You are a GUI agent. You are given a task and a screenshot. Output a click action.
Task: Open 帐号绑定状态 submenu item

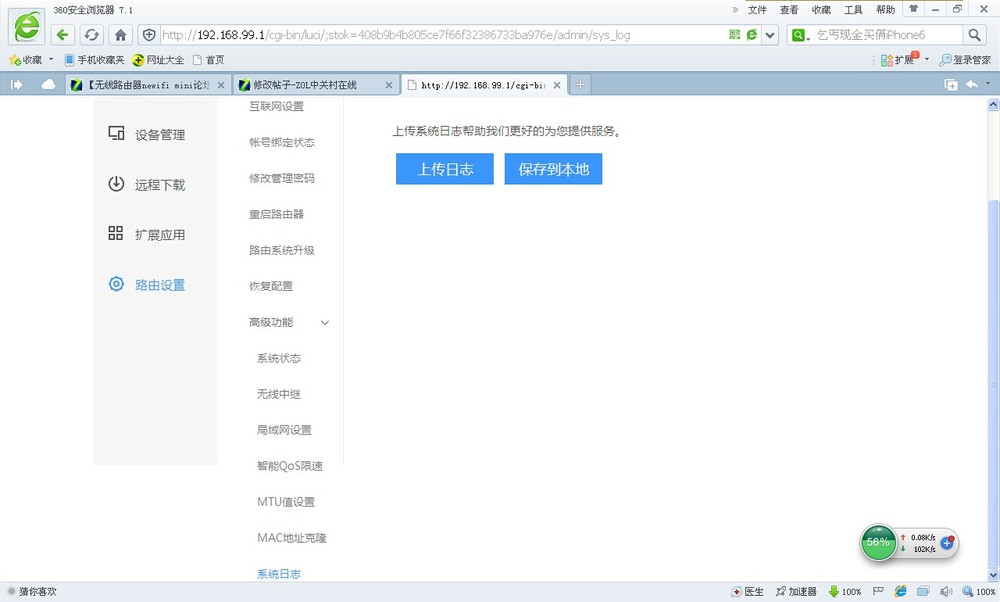[x=282, y=142]
